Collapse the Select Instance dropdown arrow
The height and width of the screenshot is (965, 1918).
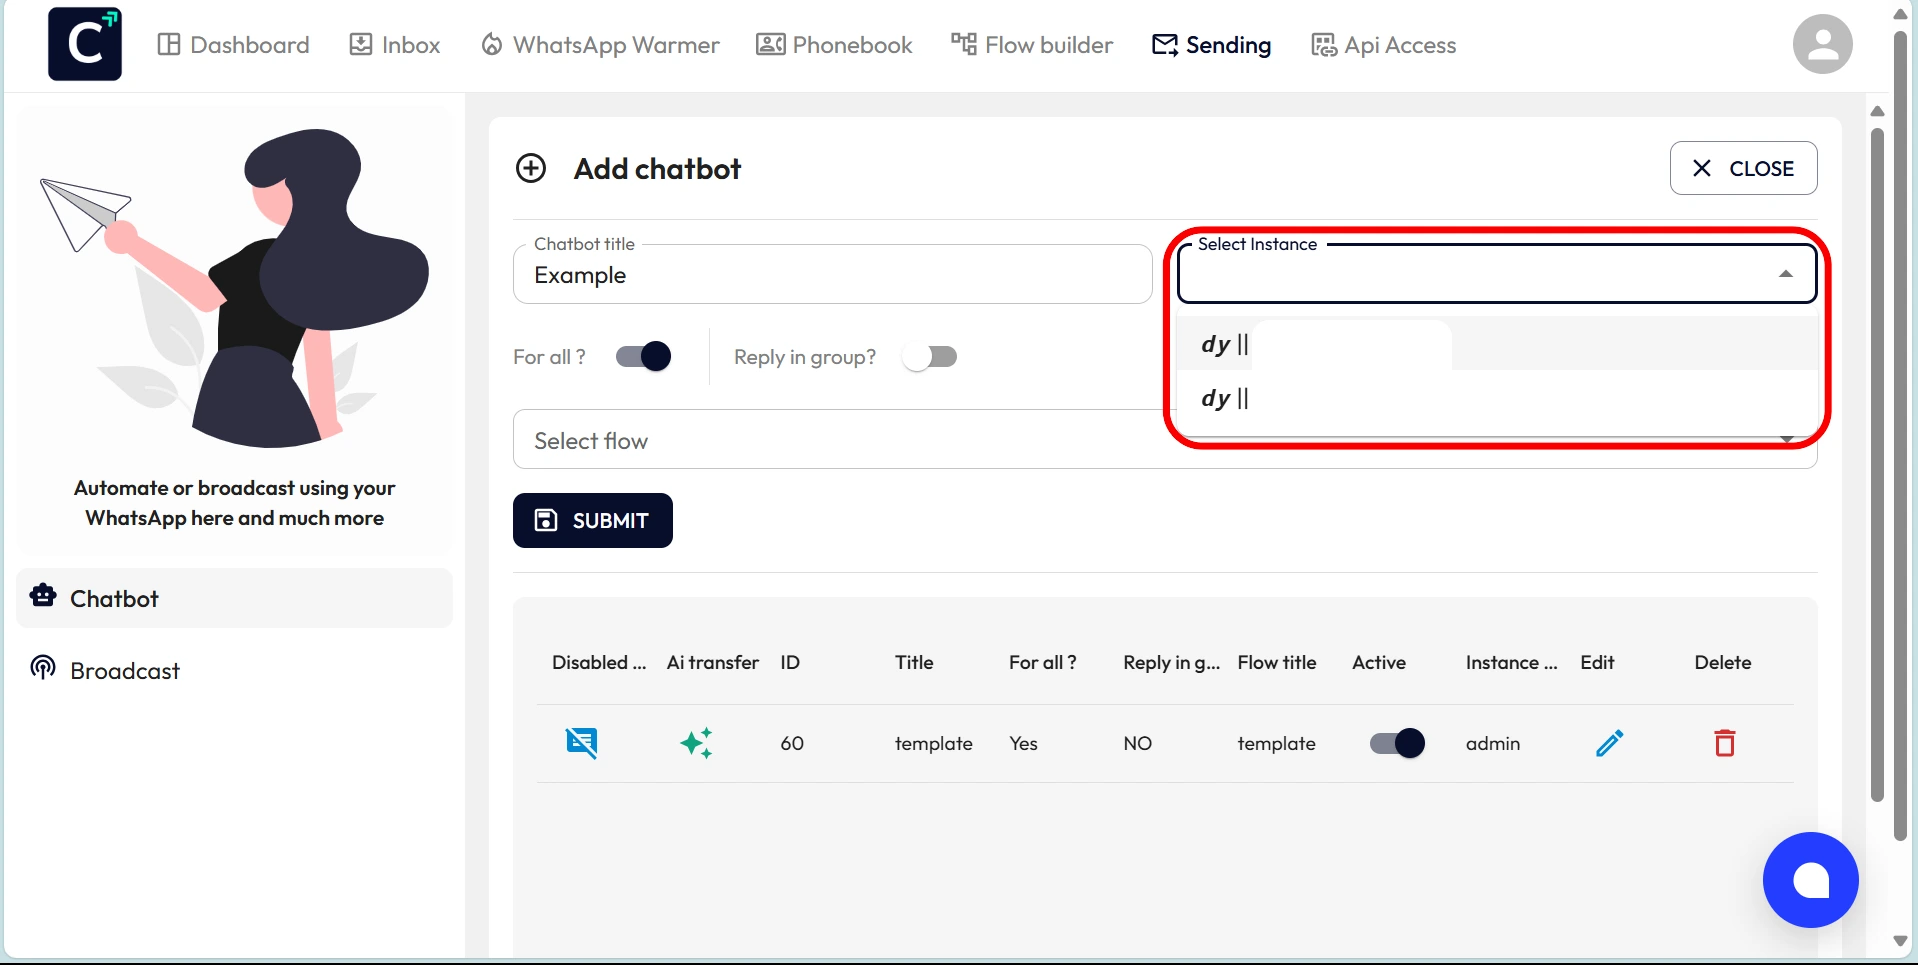[1785, 274]
